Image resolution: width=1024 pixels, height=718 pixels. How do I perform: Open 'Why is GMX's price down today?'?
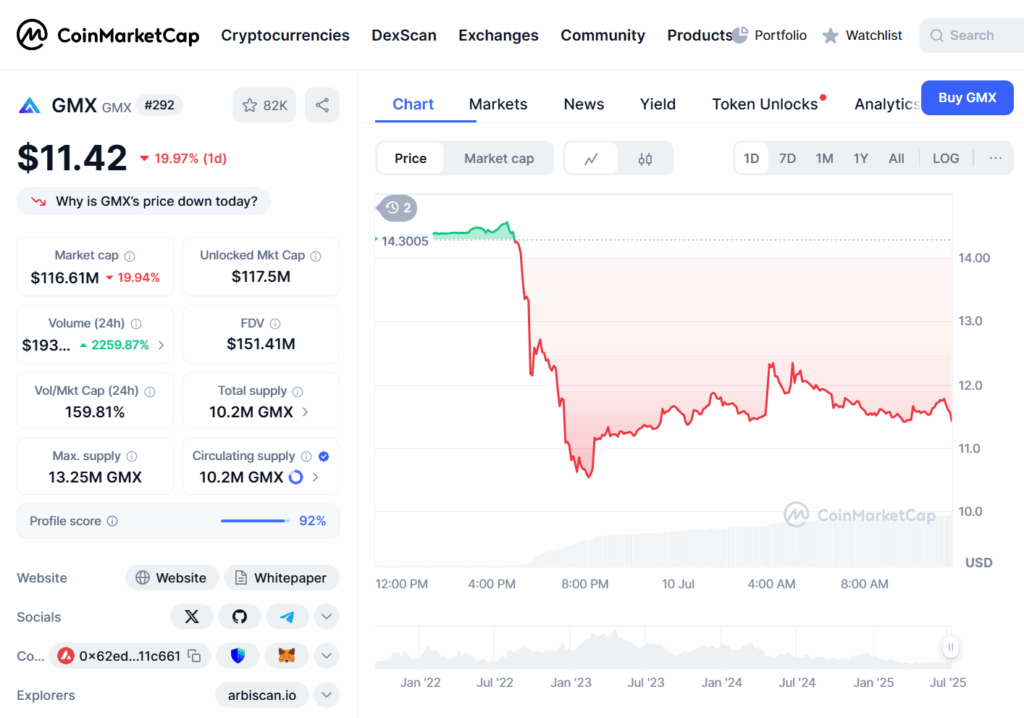tap(143, 201)
